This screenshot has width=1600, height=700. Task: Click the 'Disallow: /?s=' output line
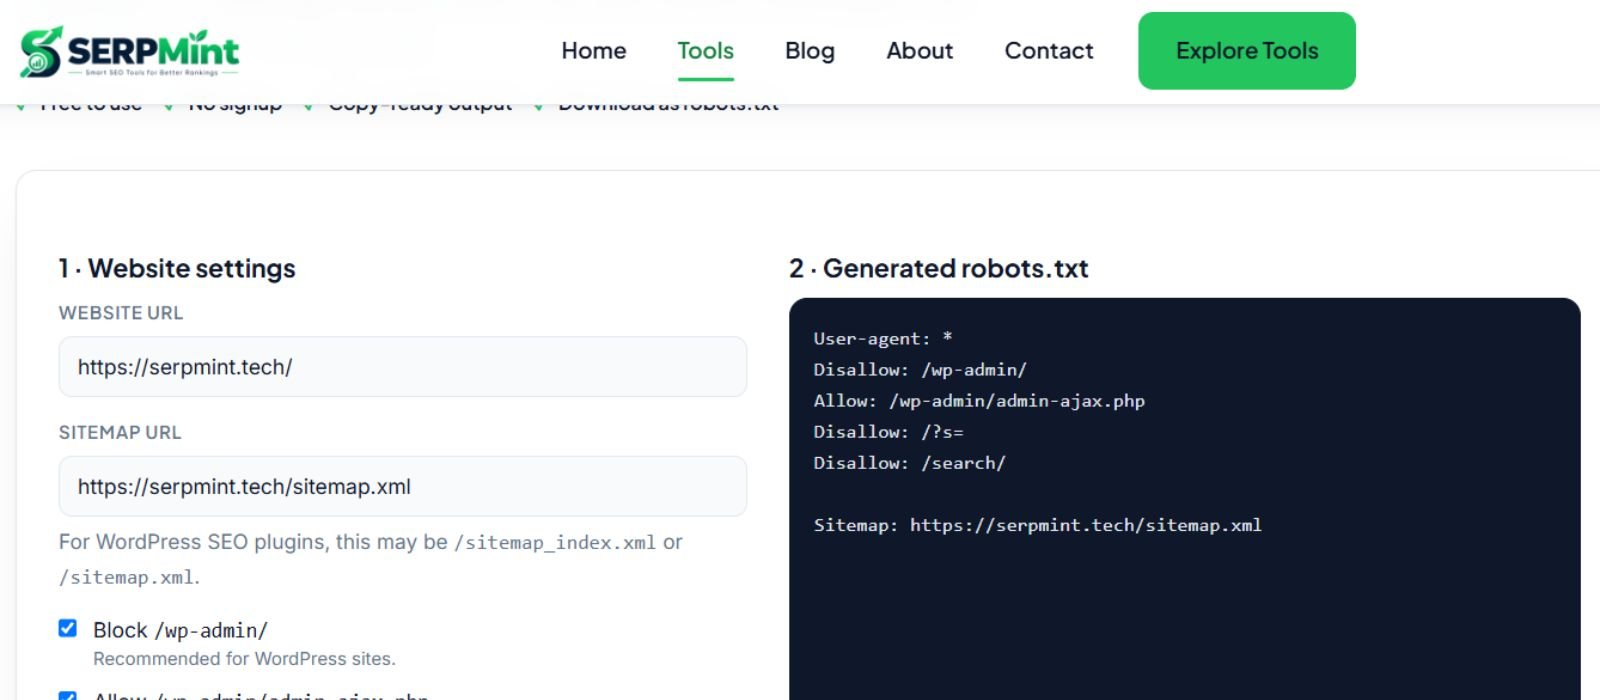click(888, 432)
